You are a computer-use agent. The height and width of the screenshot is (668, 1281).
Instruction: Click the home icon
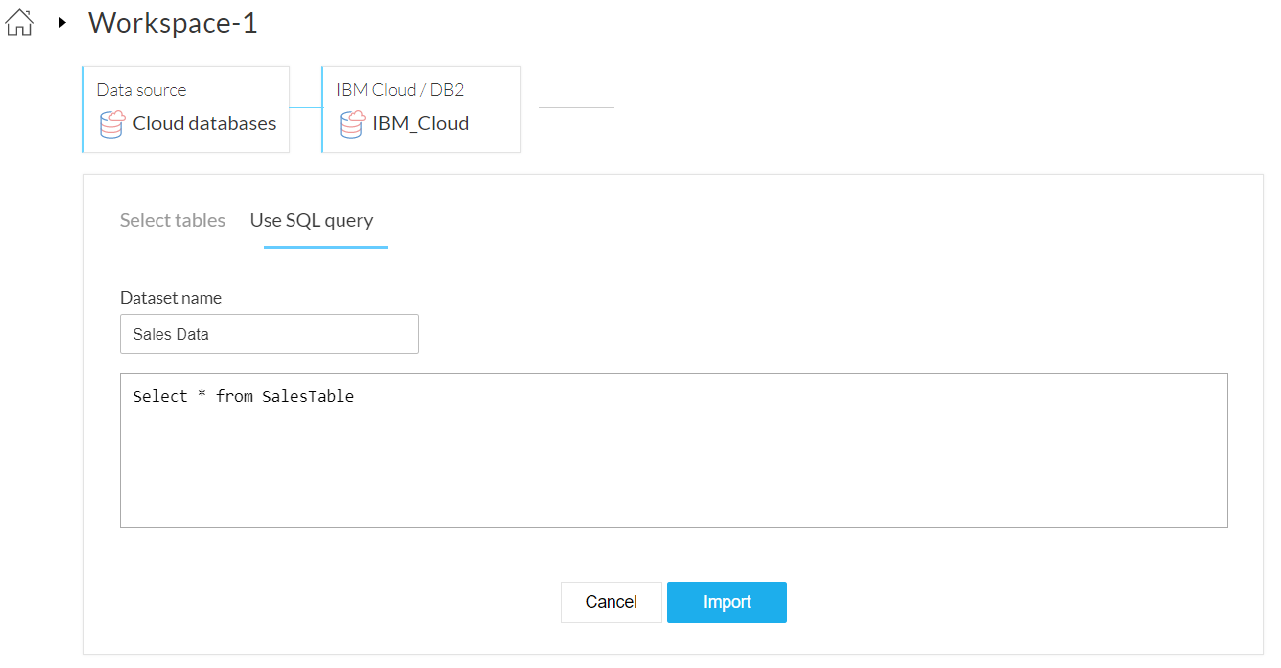click(20, 22)
